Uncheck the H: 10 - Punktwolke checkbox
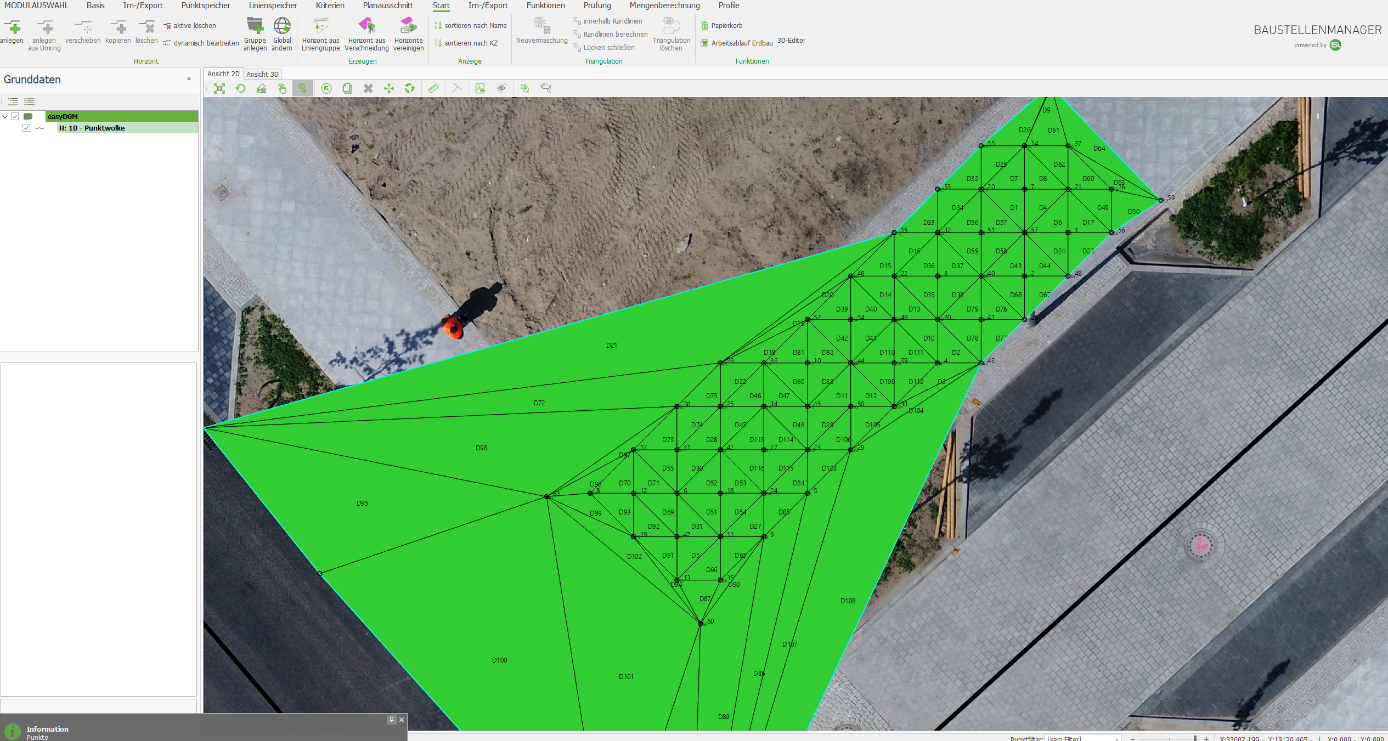This screenshot has width=1388, height=741. tap(26, 128)
